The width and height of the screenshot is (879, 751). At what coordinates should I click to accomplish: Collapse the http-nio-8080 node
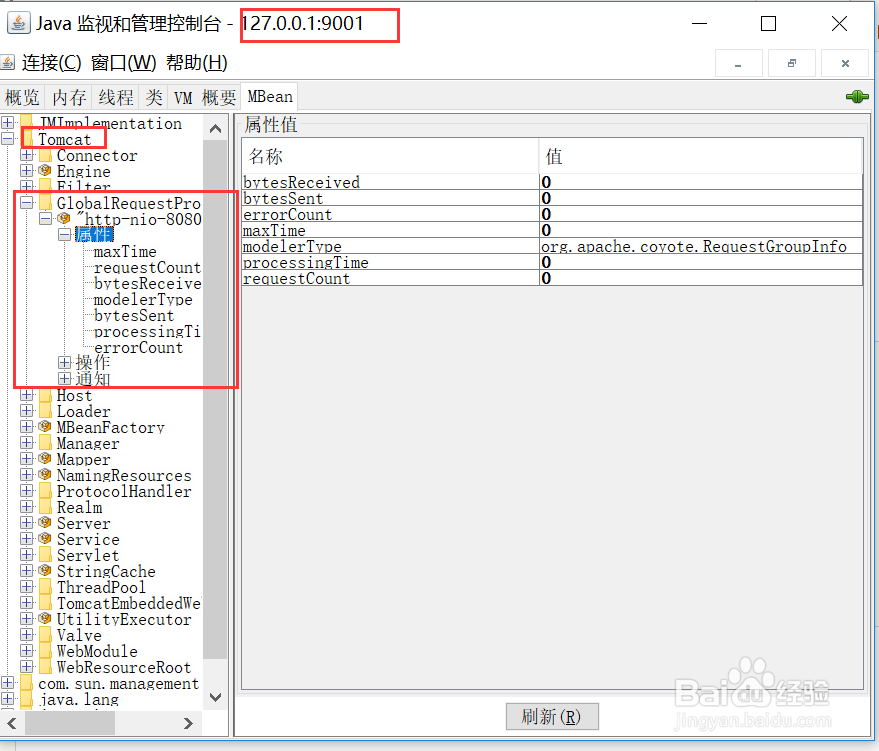point(45,219)
